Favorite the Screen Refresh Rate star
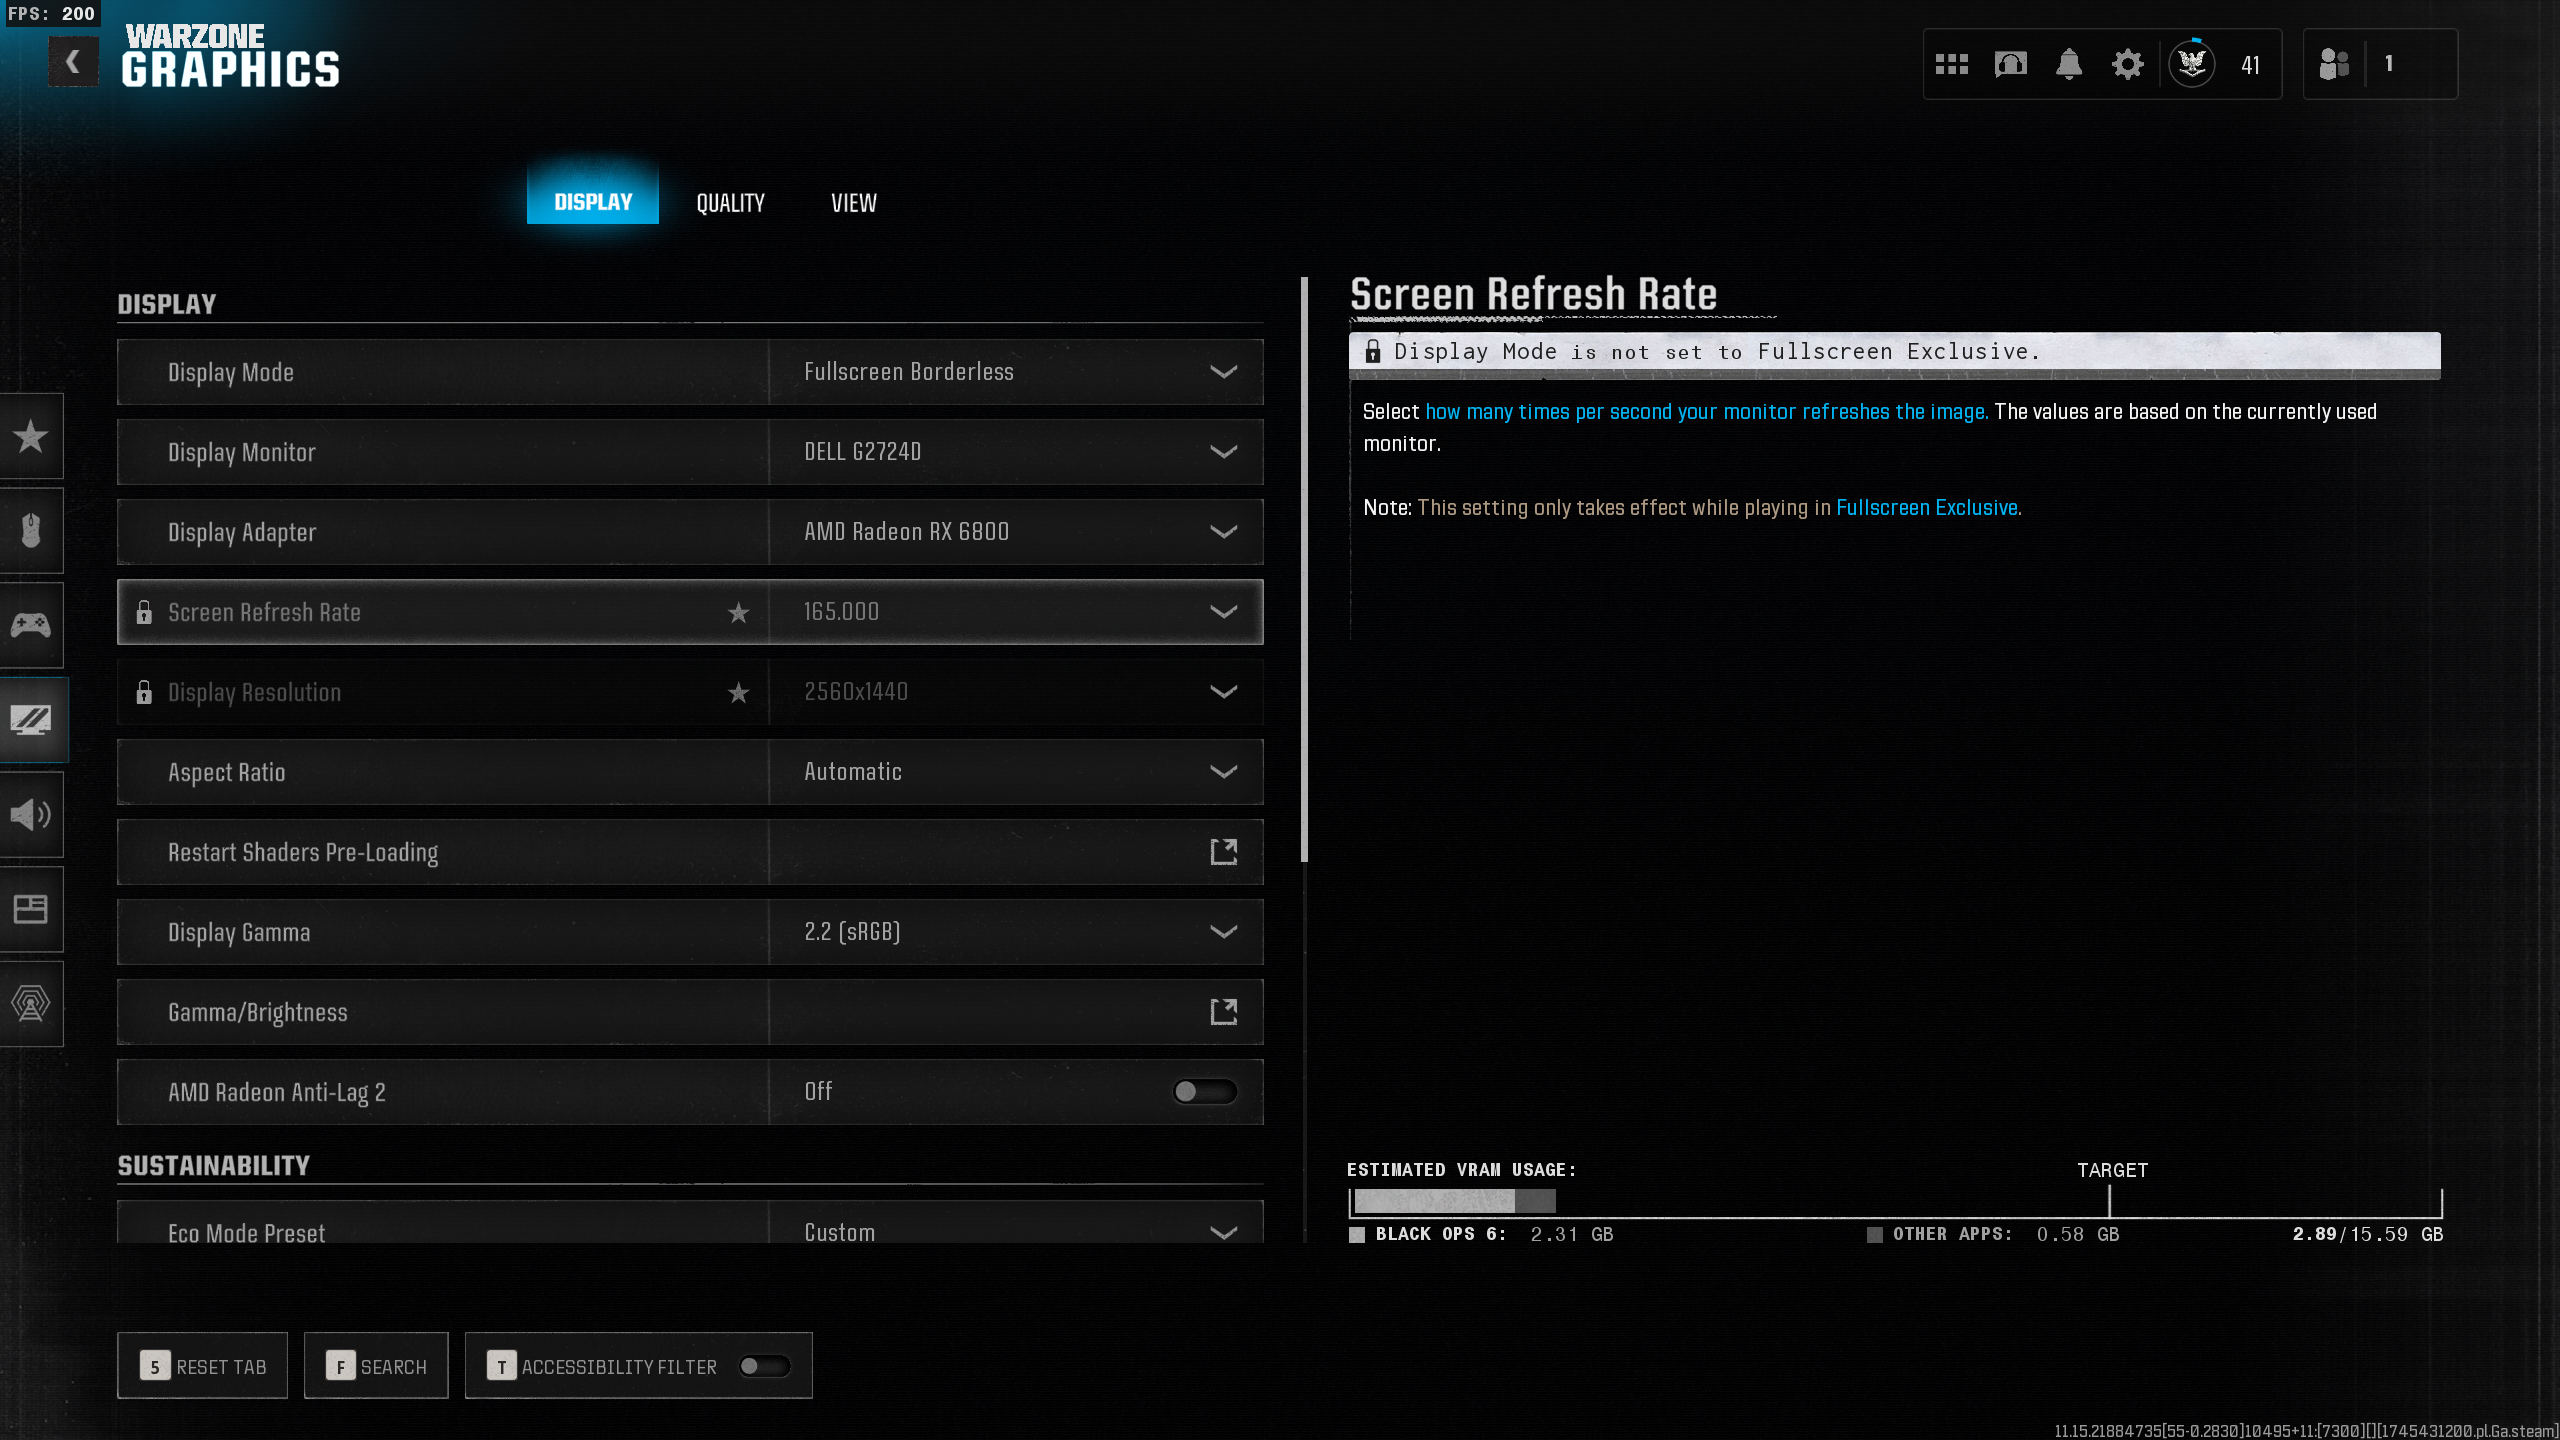 point(738,612)
